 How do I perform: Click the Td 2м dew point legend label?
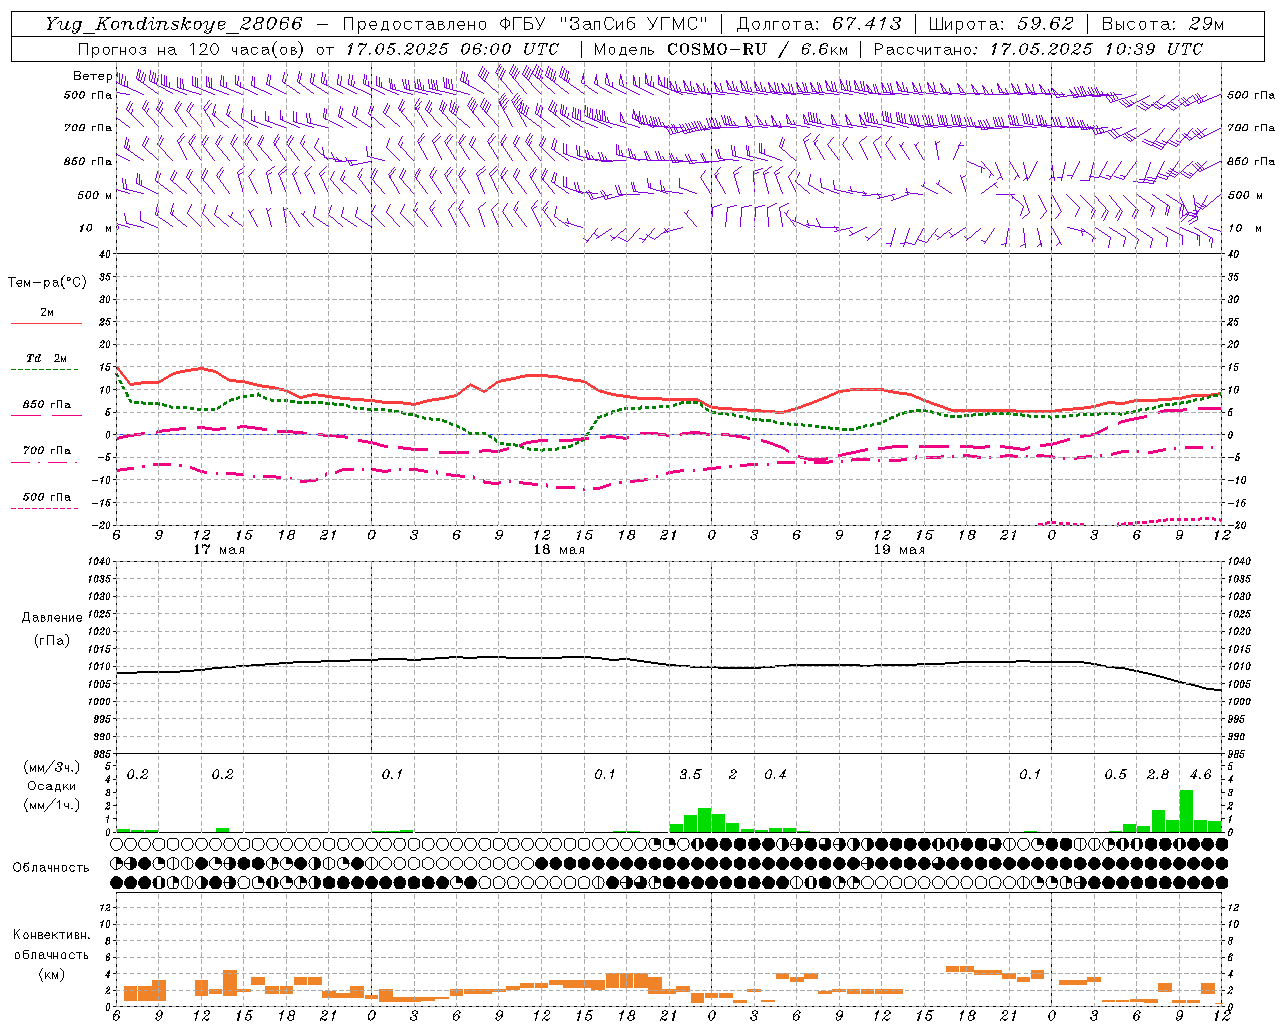coord(46,358)
